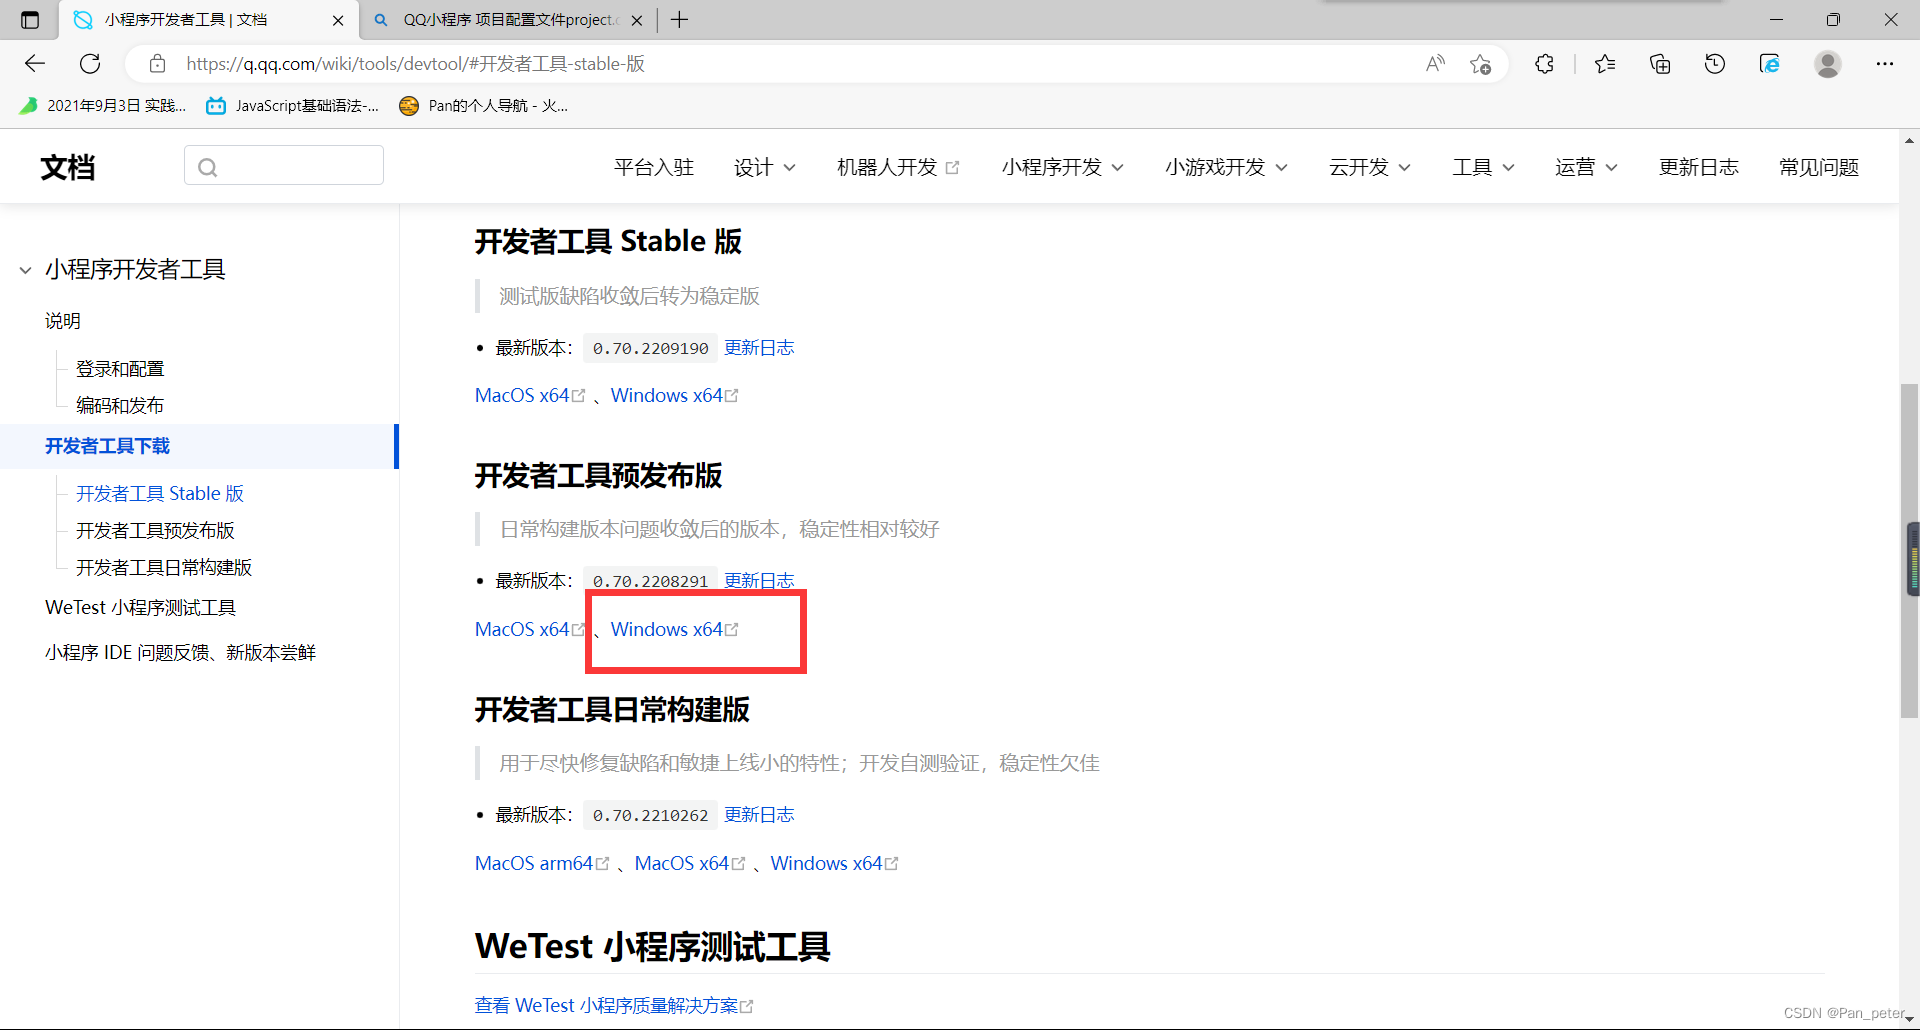Select 开发者工具下载 sidebar item
Screen dimensions: 1920x1030
[x=198, y=446]
